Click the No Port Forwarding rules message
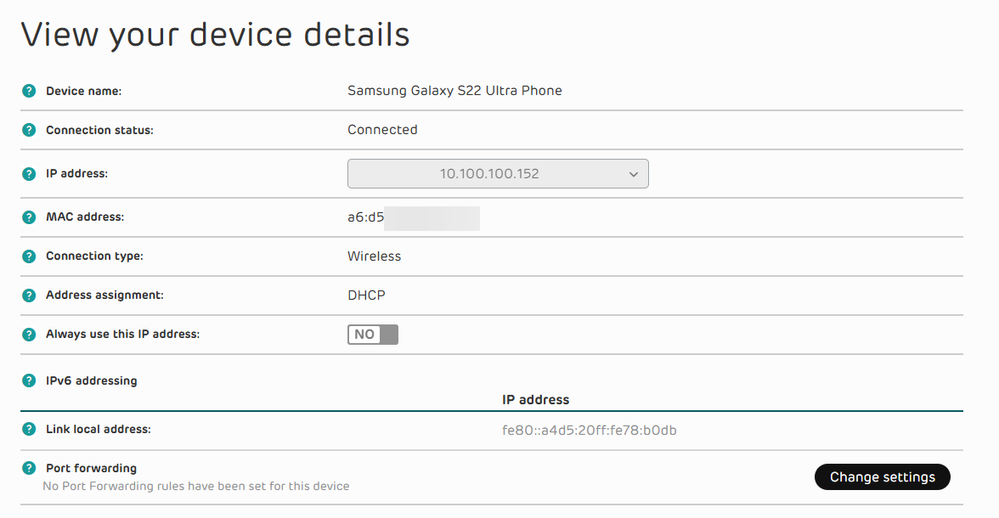Viewport: 999px width, 518px height. [x=196, y=486]
